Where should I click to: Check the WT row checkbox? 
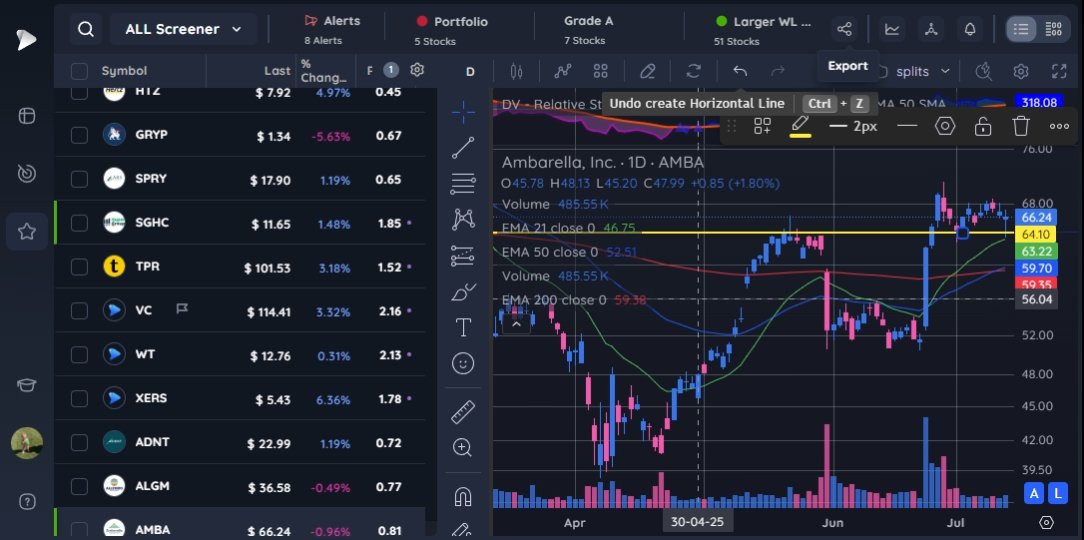coord(80,355)
